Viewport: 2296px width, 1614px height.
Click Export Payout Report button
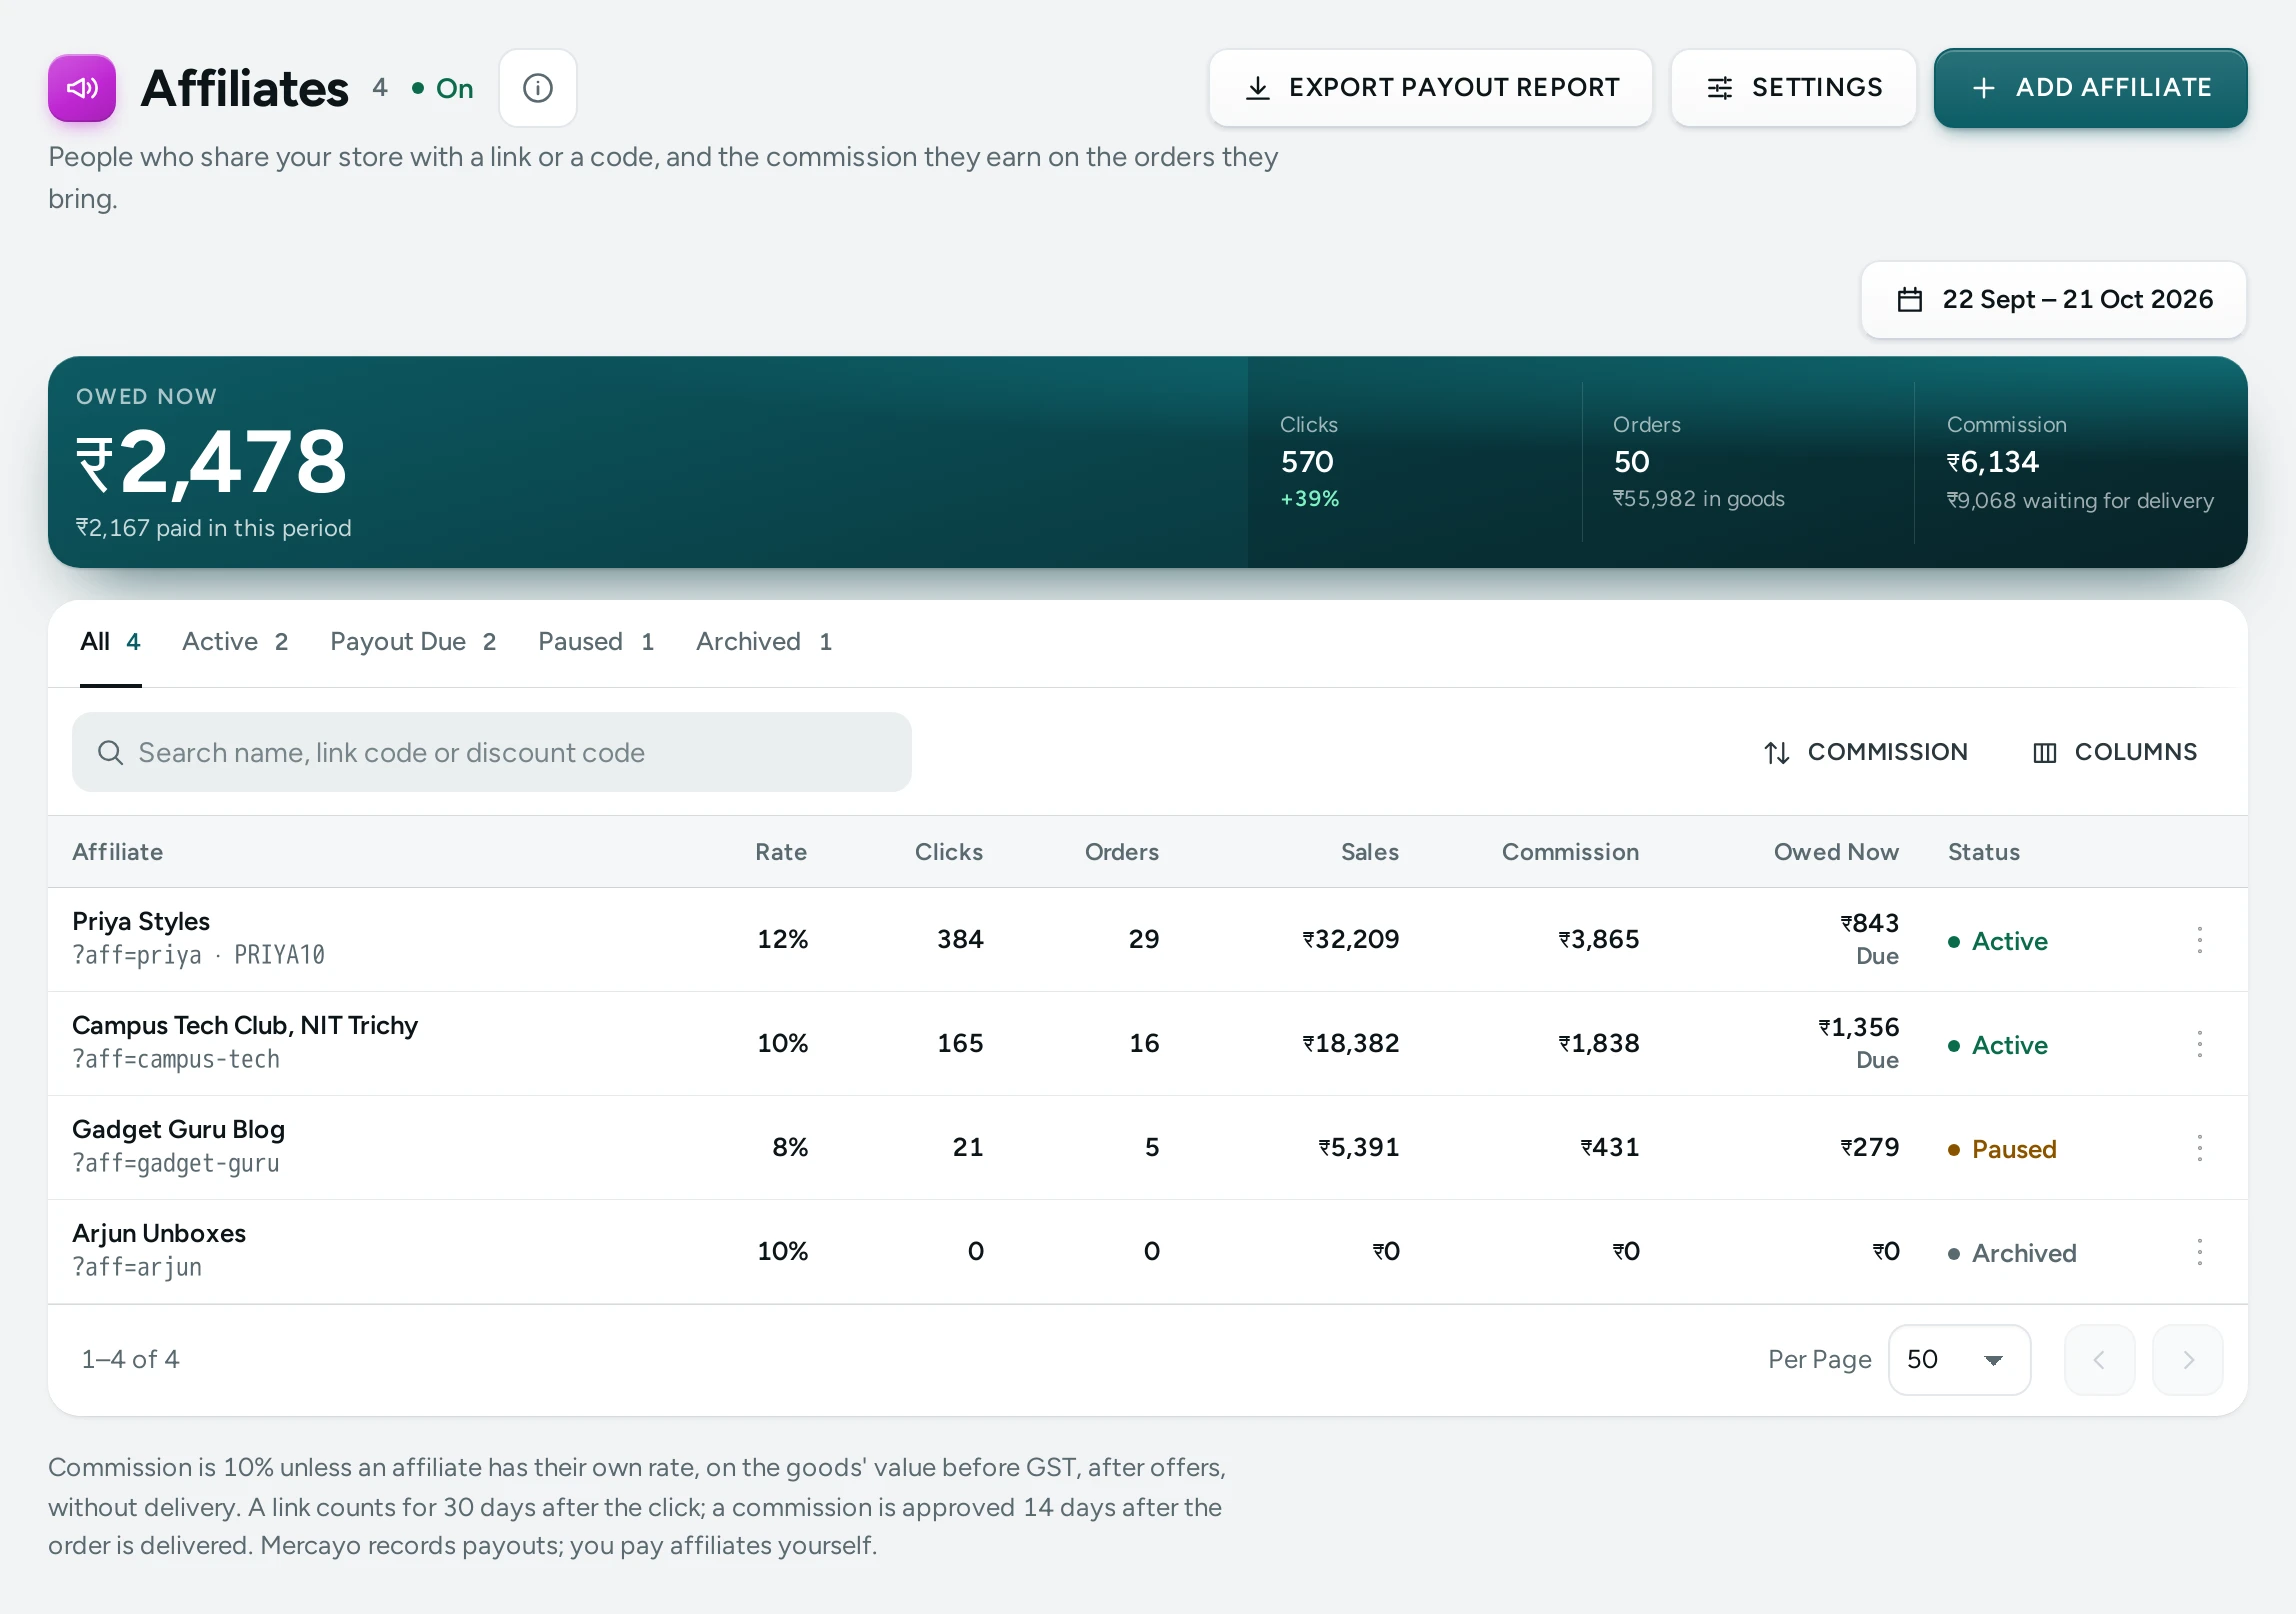click(x=1430, y=88)
